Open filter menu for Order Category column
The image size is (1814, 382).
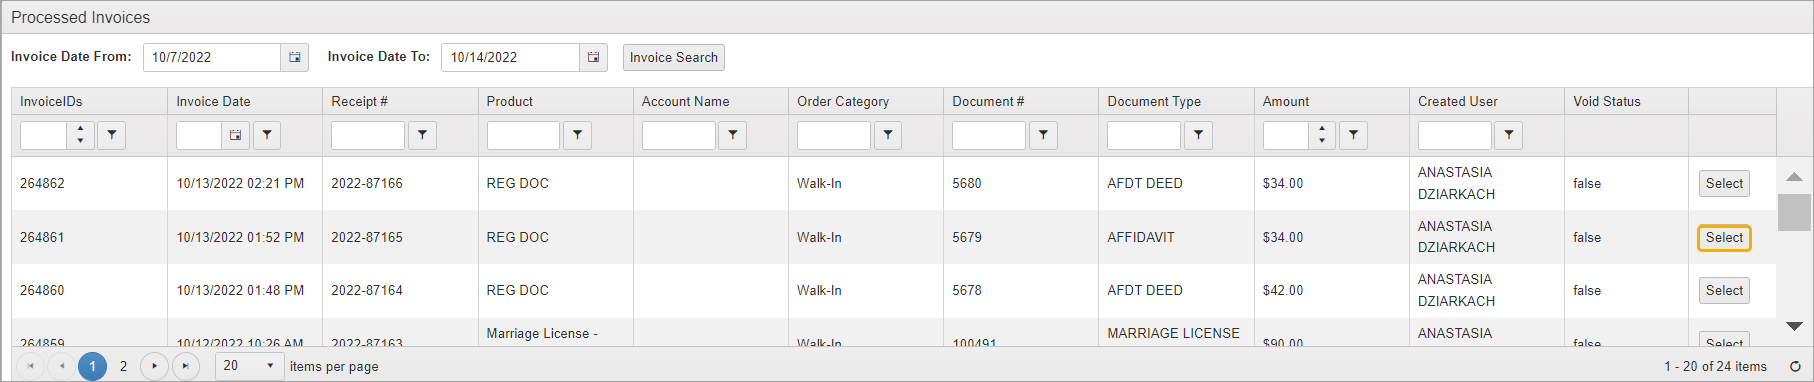(888, 135)
